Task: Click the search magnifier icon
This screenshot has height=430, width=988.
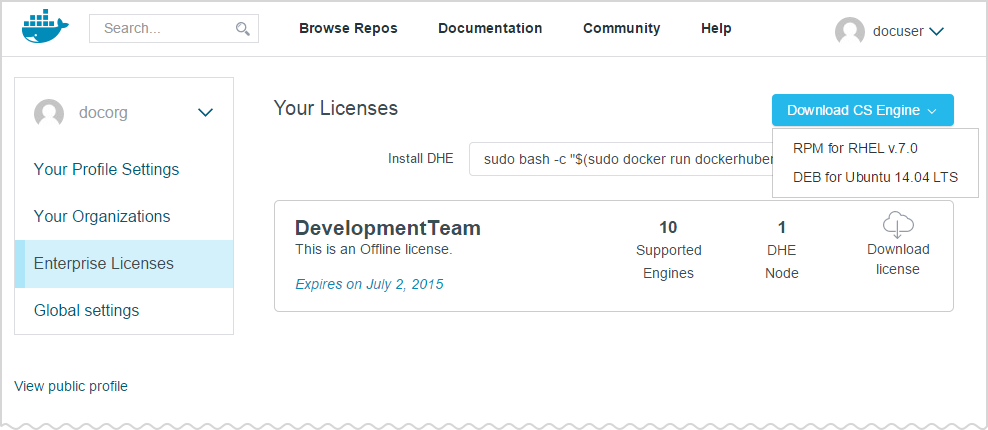Action: 242,29
